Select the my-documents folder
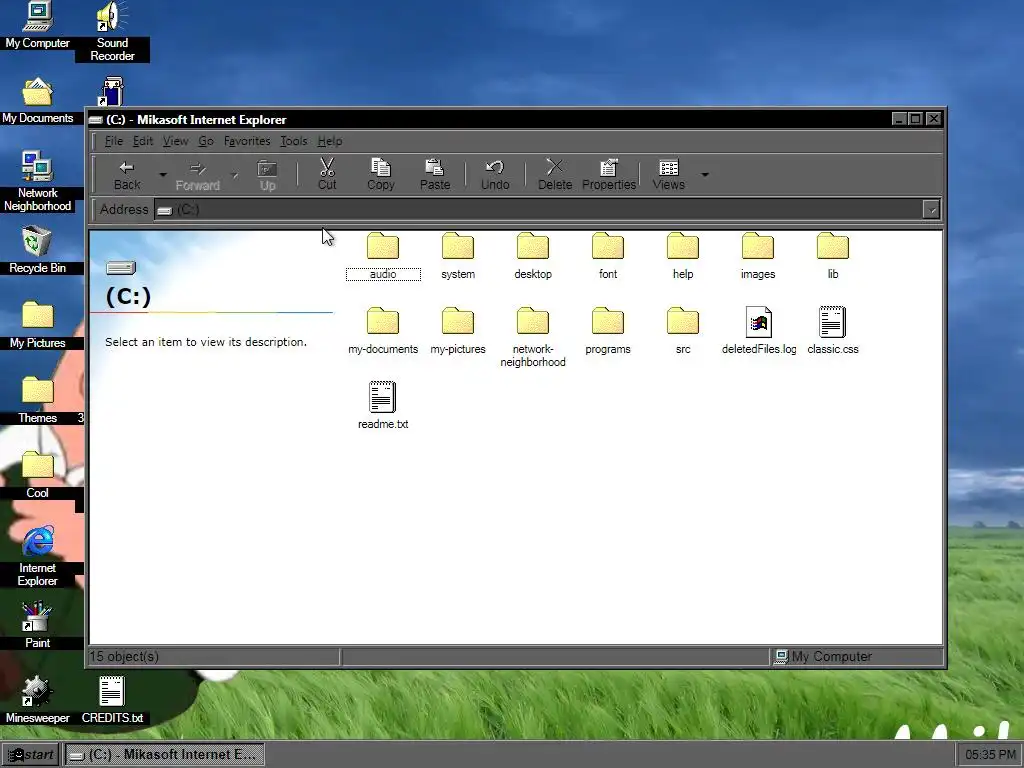1024x768 pixels. (383, 331)
